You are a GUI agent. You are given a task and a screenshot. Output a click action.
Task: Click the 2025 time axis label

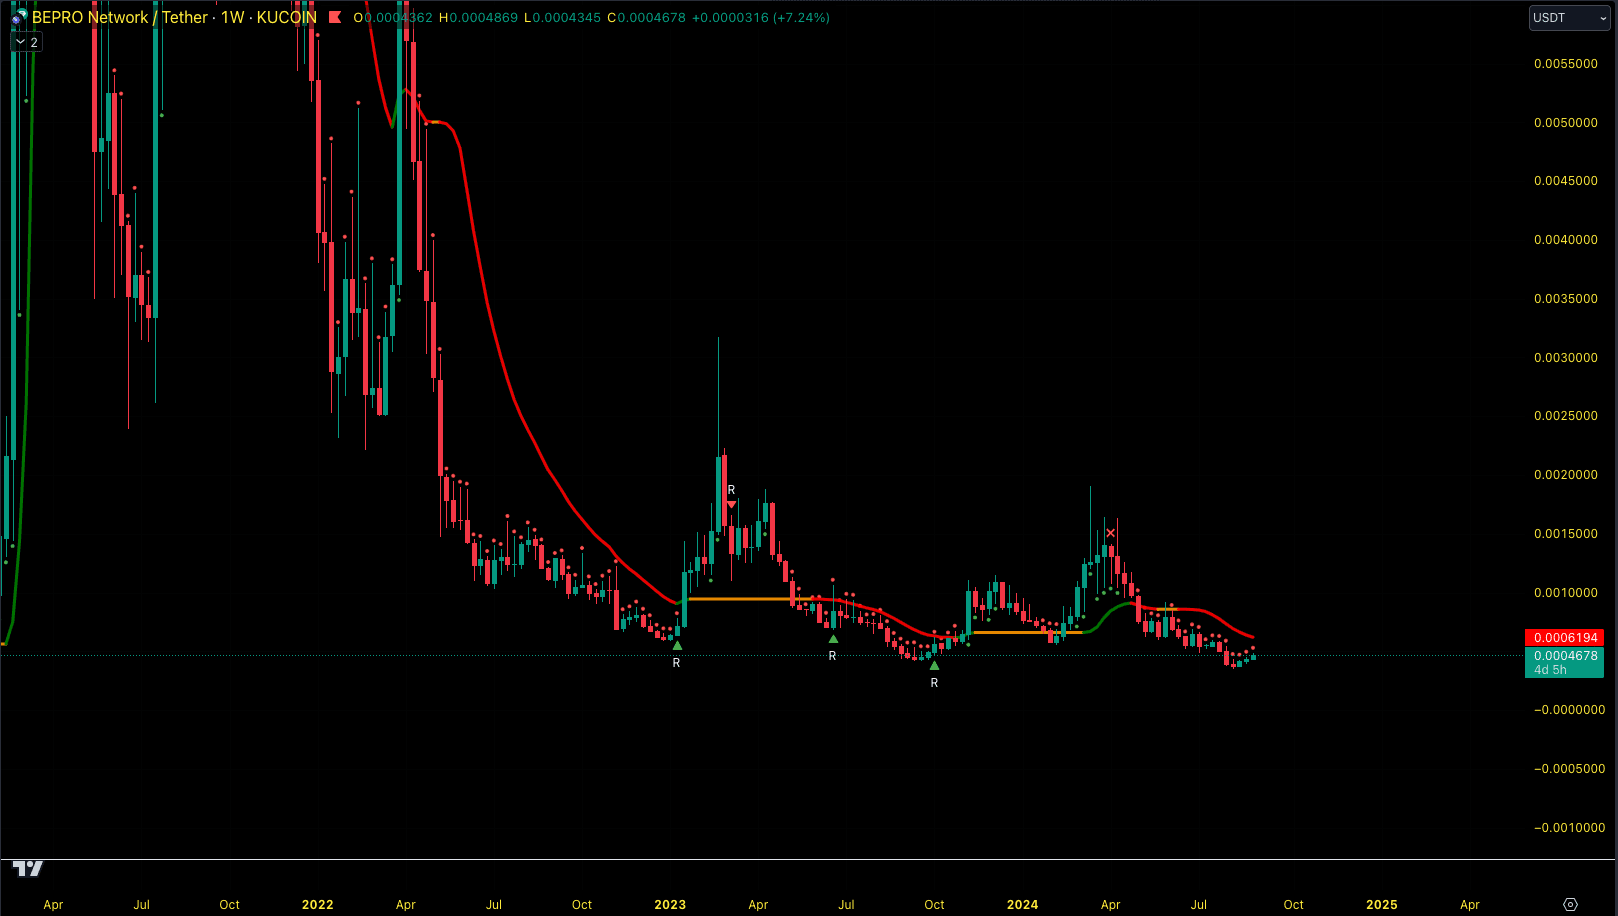tap(1382, 904)
